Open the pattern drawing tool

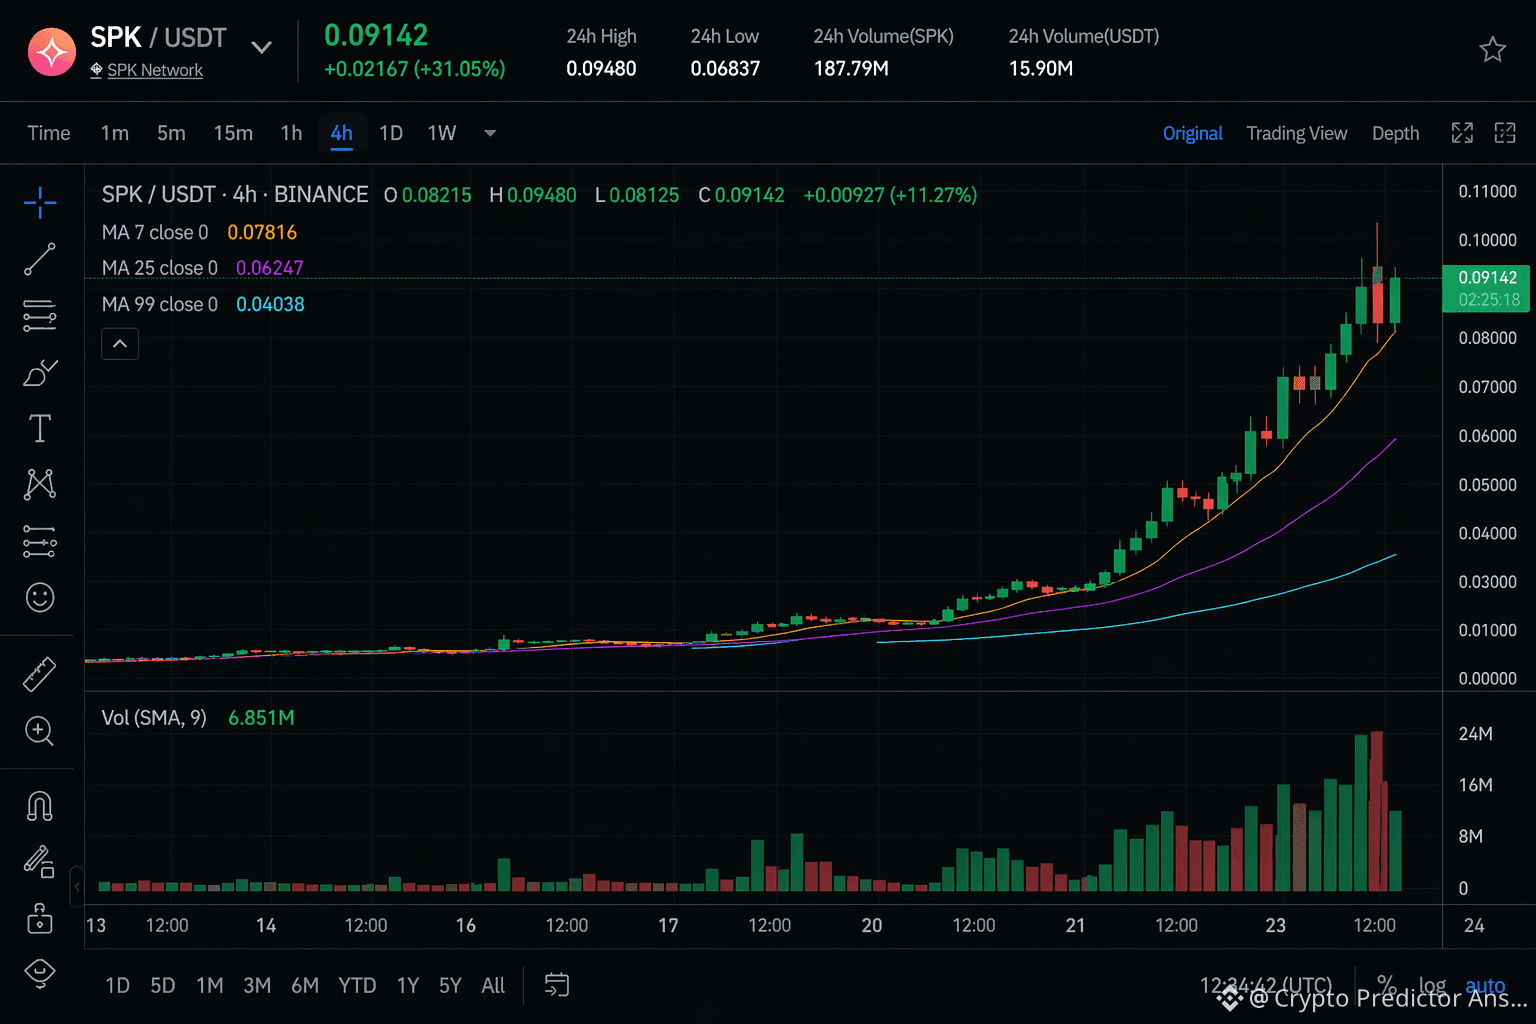click(40, 484)
